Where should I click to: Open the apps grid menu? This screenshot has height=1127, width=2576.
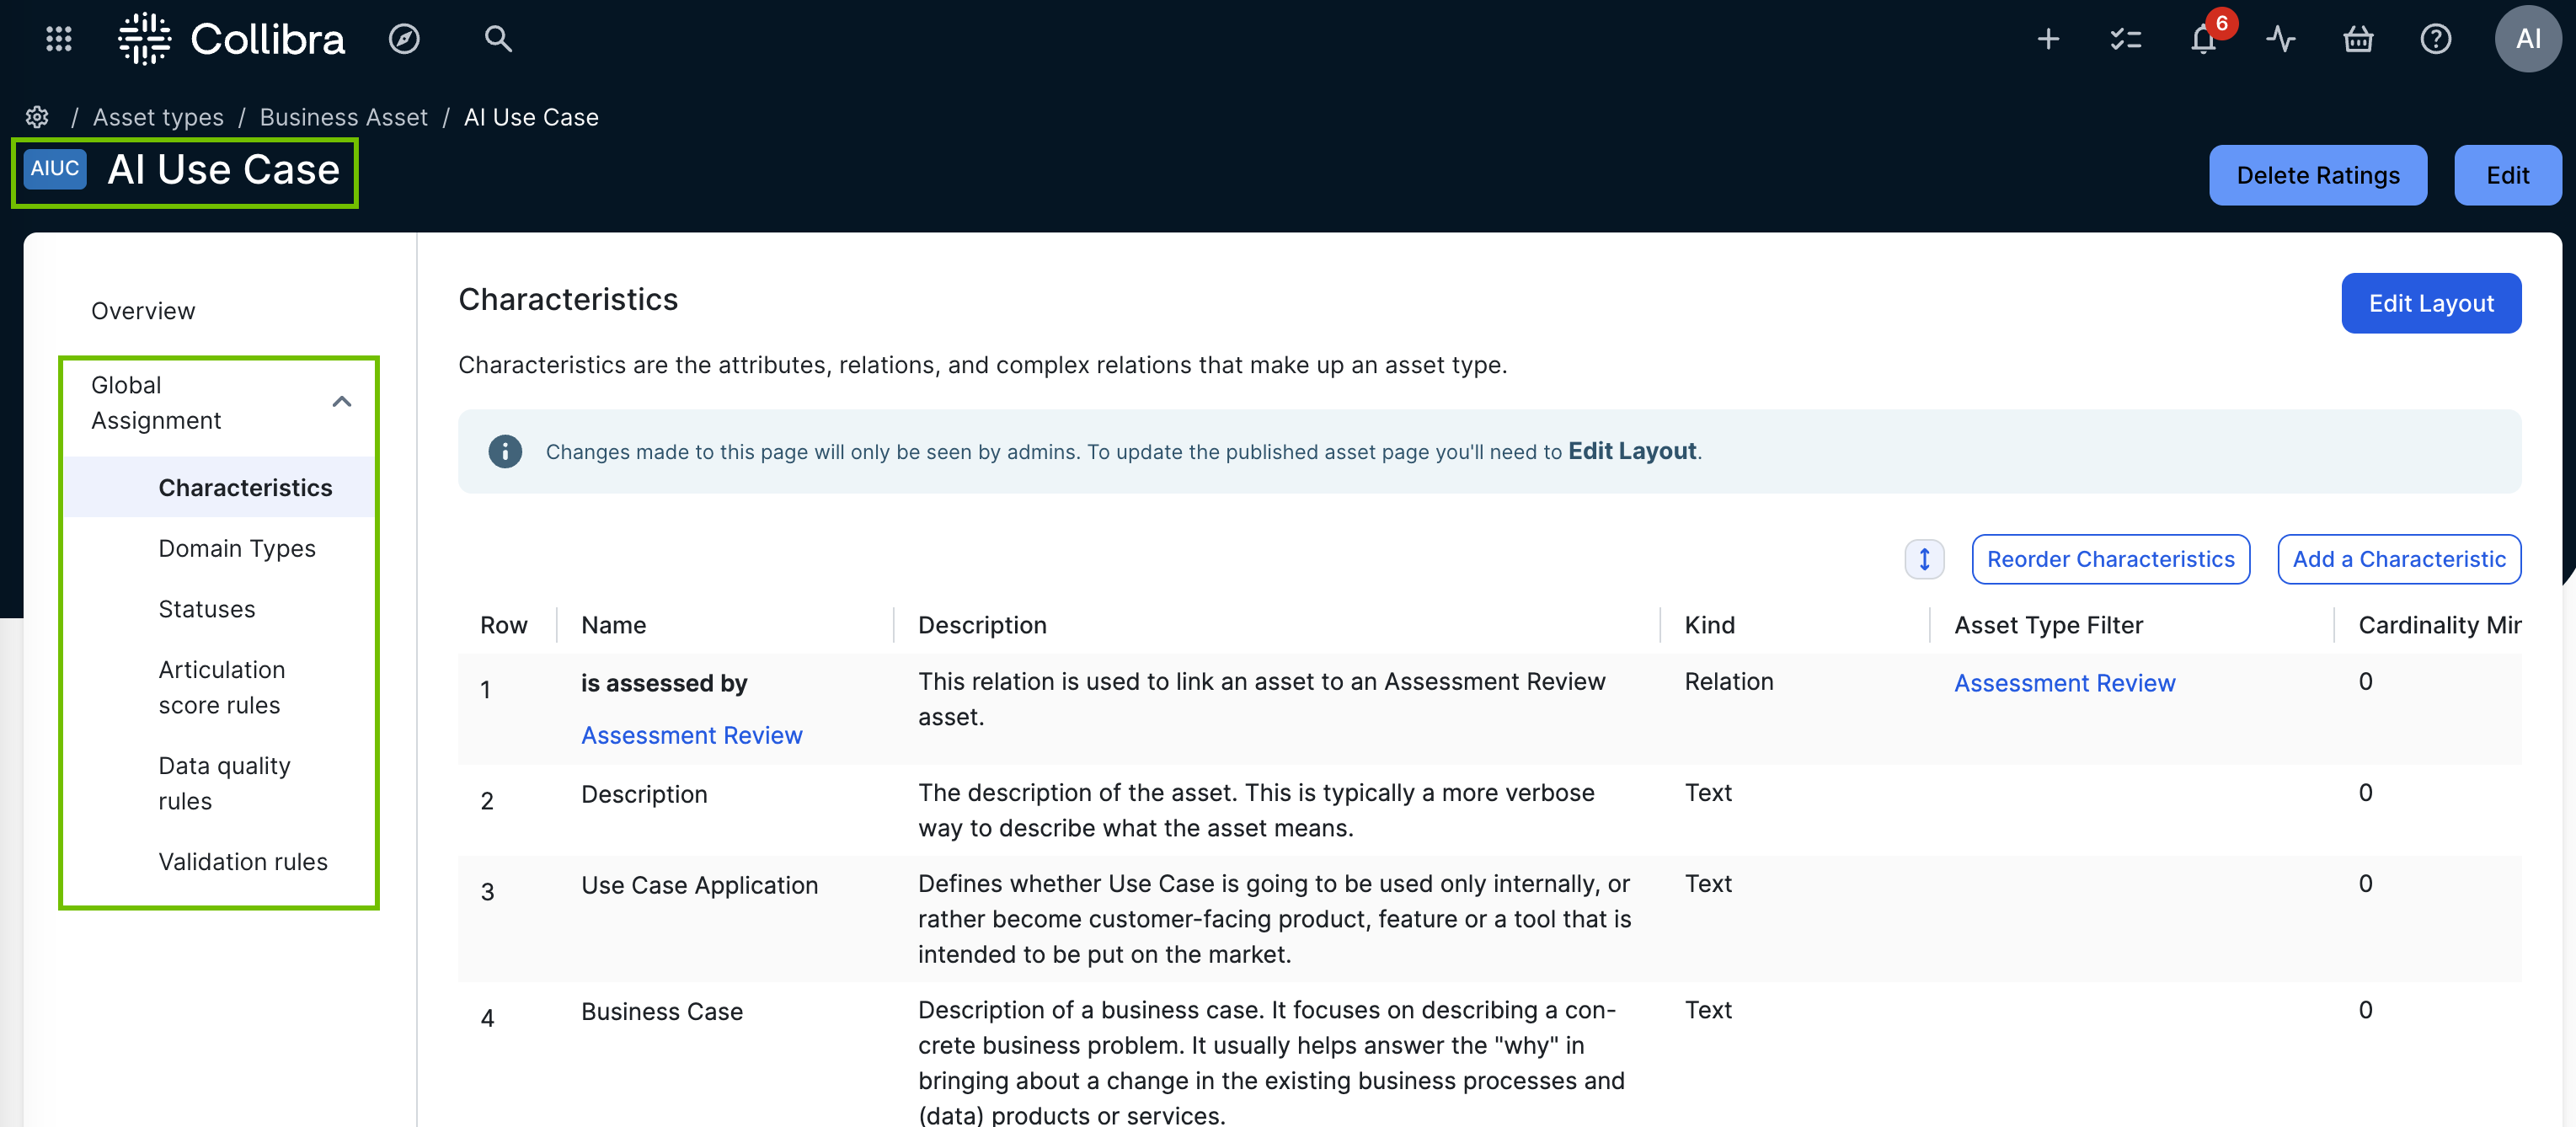[59, 39]
